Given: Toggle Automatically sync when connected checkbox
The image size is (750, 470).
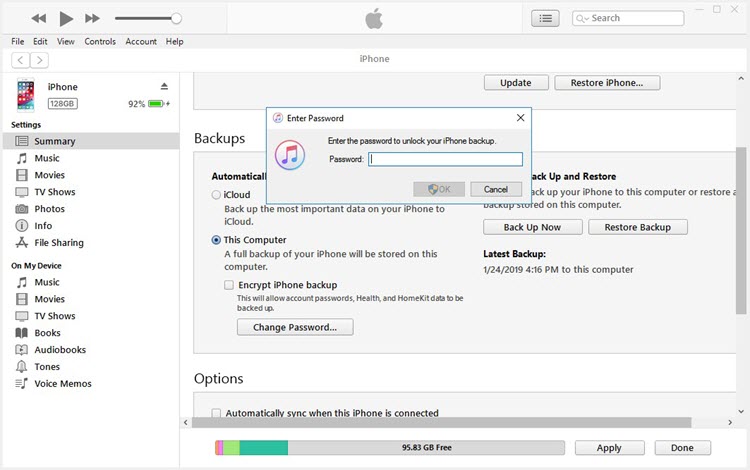Looking at the screenshot, I should point(216,413).
